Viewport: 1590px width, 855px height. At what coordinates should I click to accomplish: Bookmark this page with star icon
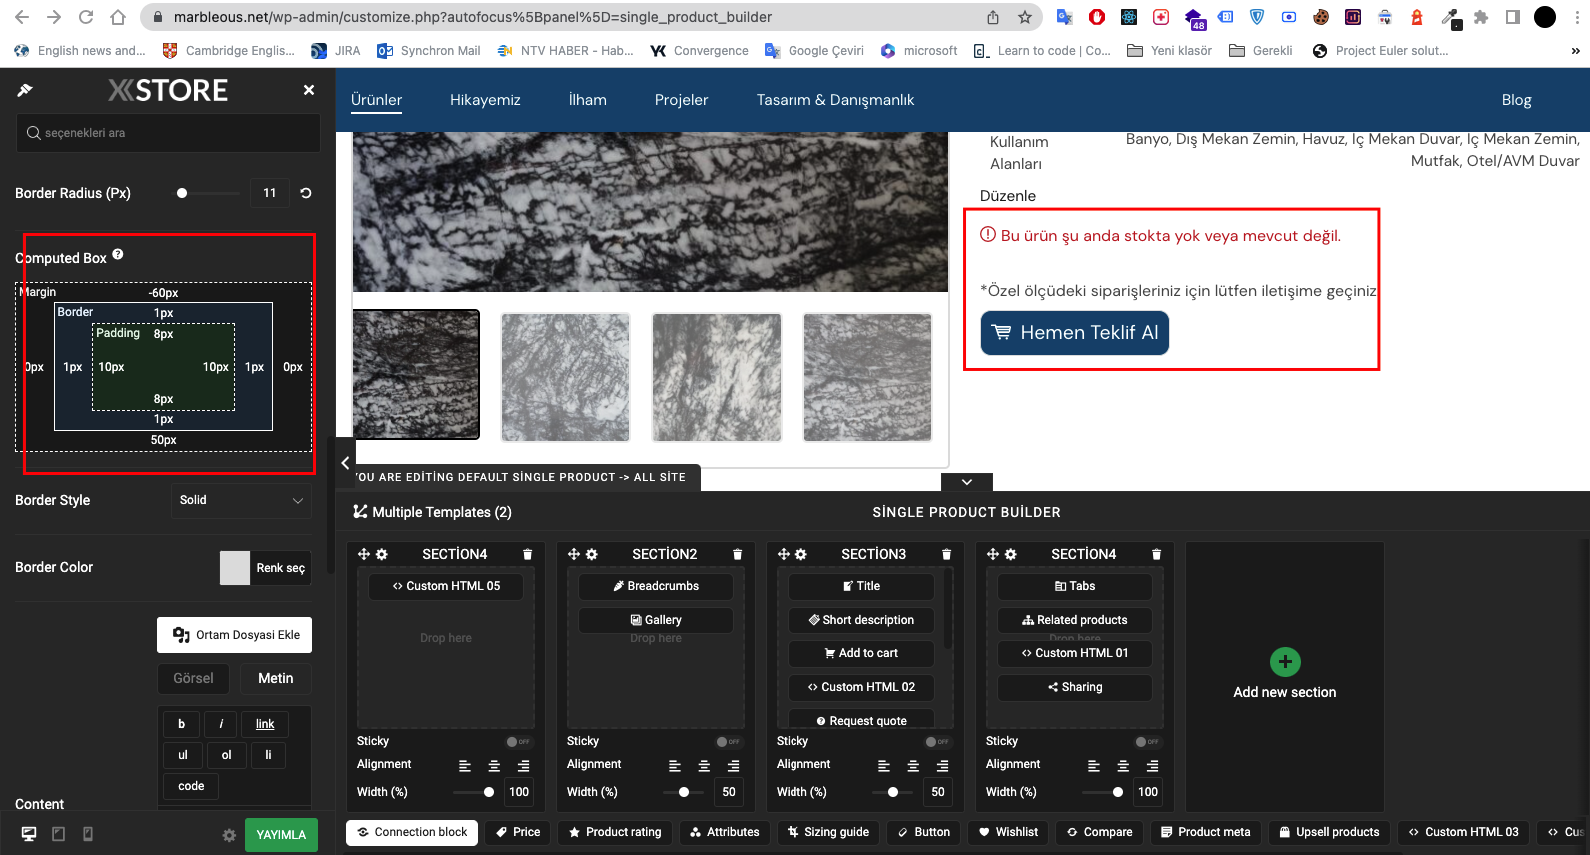(x=1025, y=17)
